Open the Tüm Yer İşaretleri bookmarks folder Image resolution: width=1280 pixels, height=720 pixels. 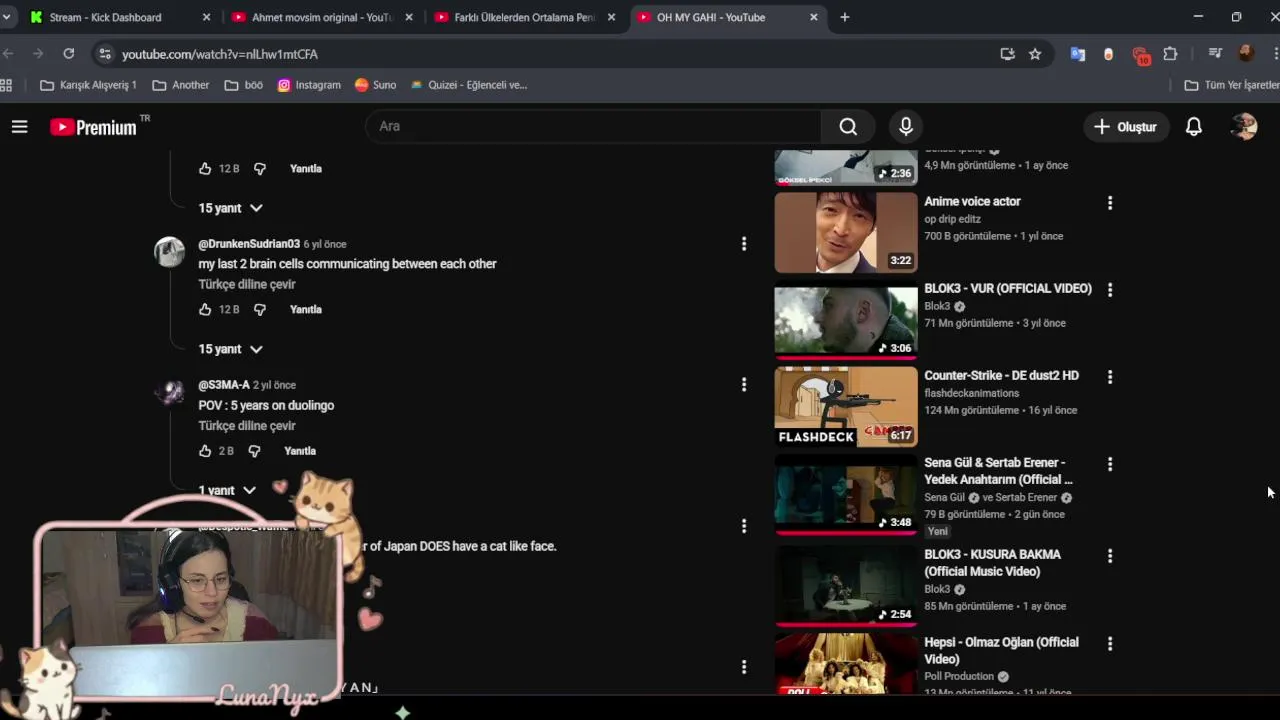[x=1231, y=85]
